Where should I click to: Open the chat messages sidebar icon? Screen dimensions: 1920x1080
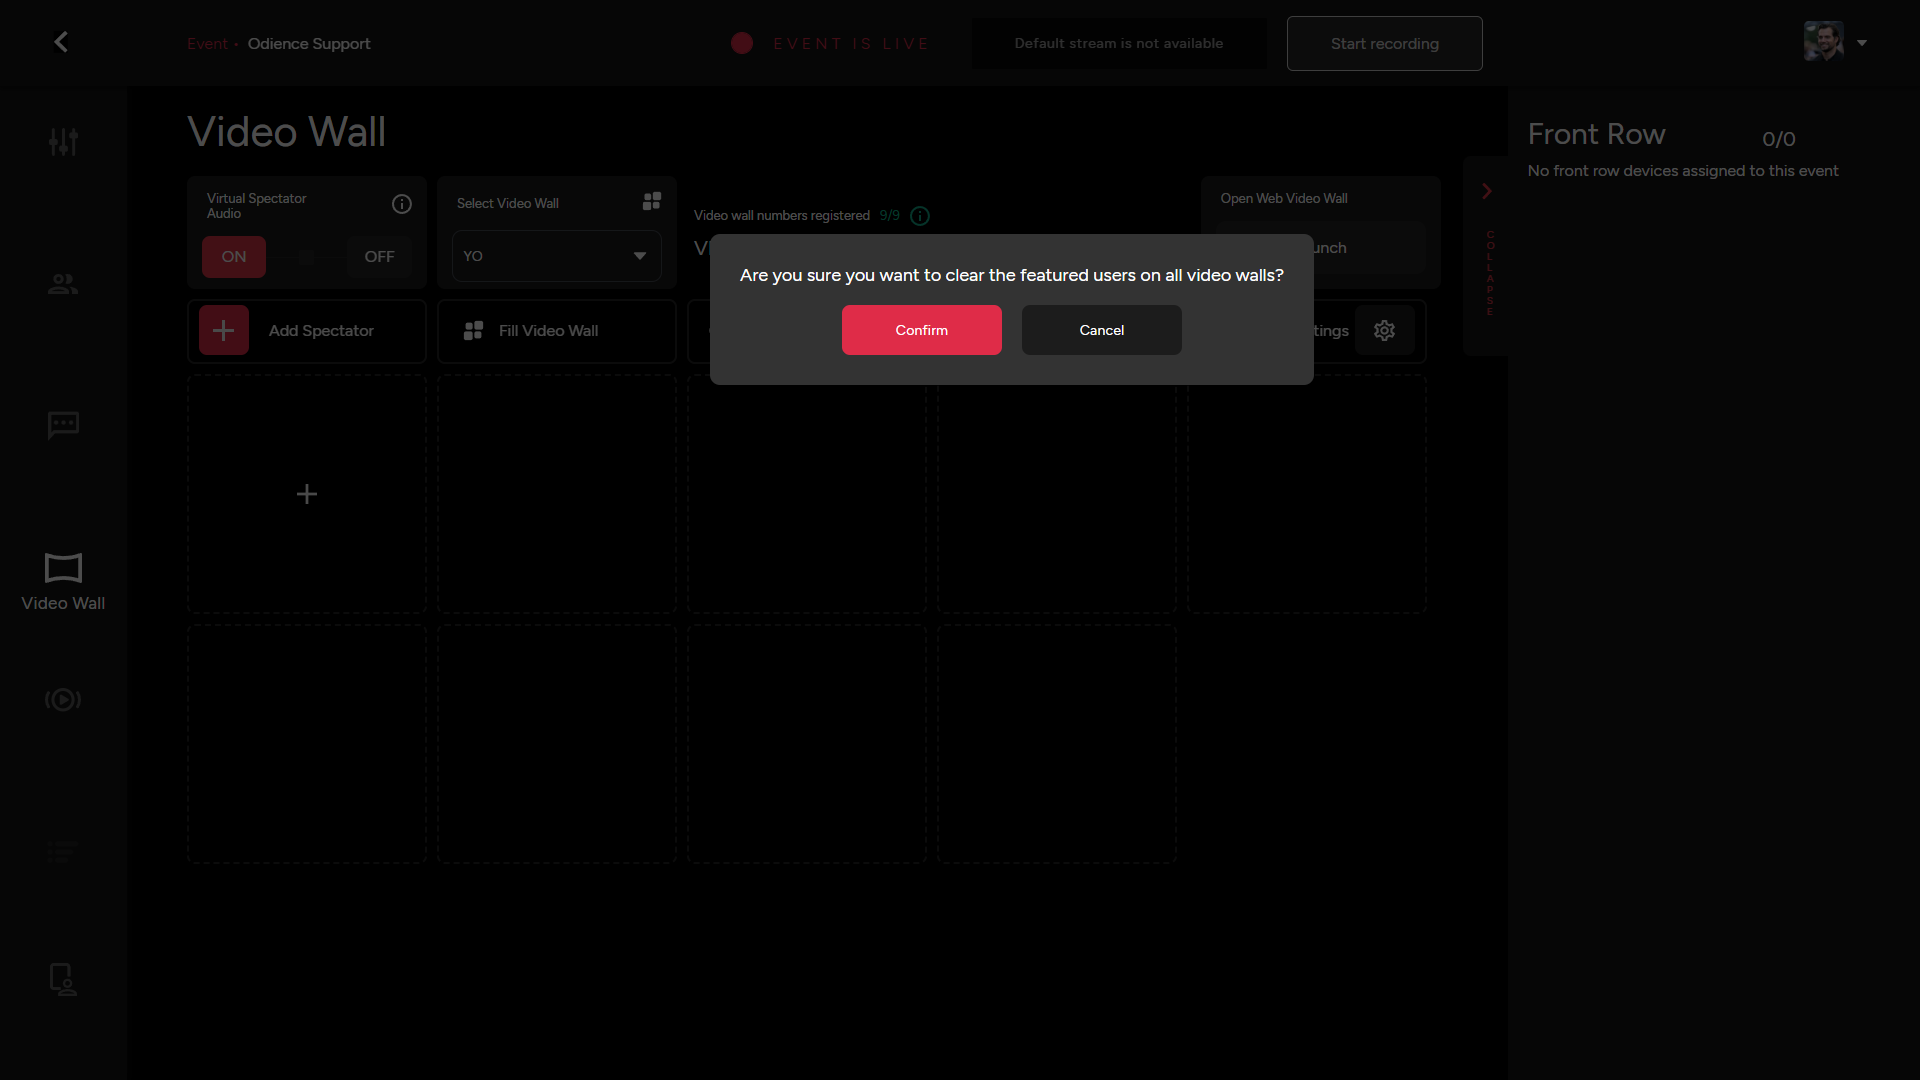63,425
